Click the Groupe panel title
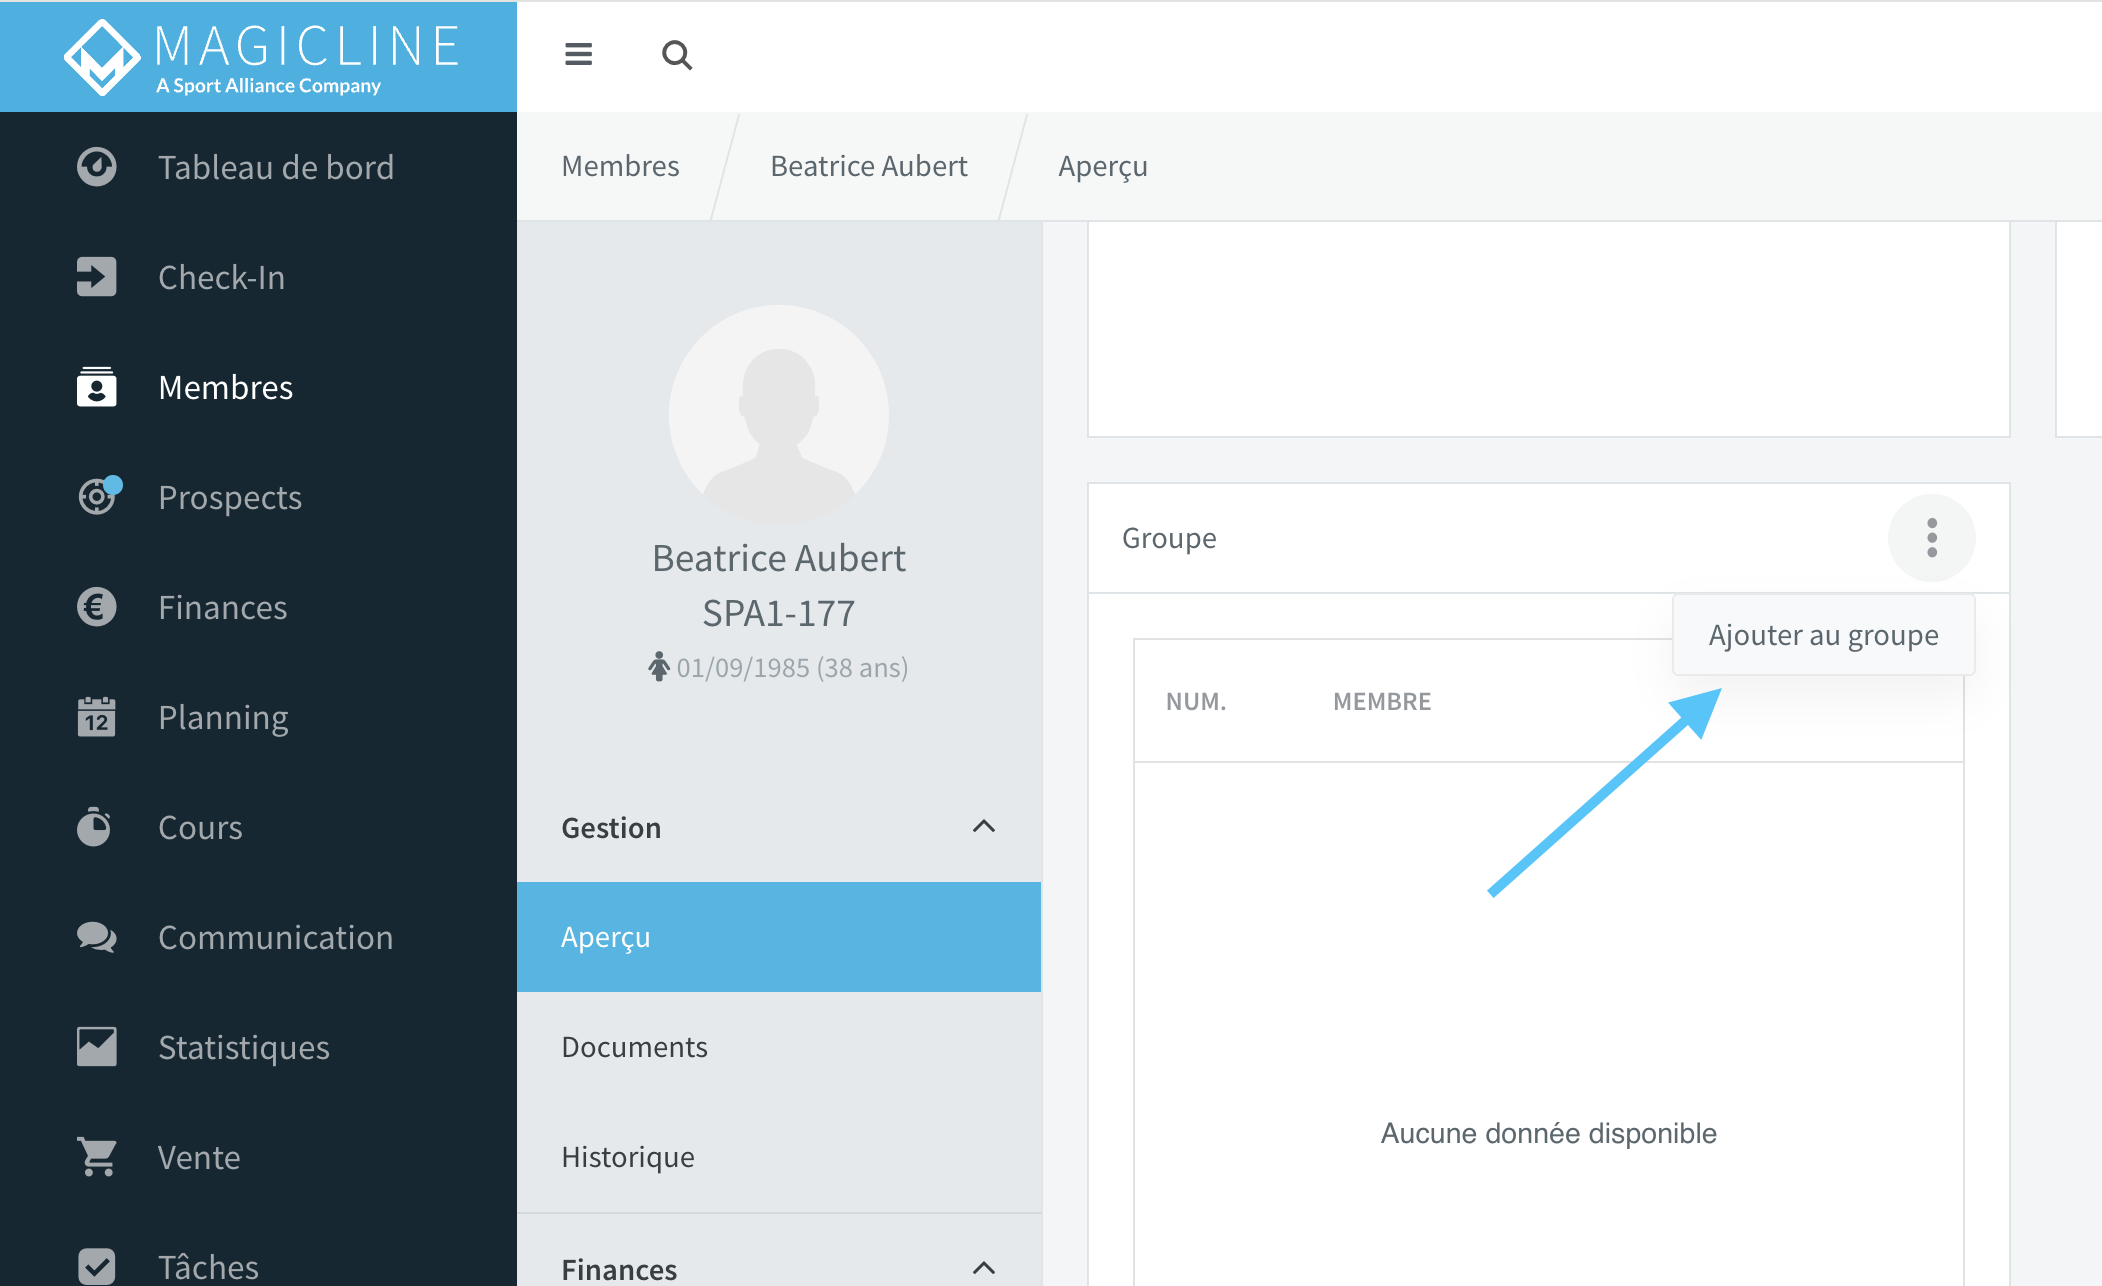This screenshot has width=2102, height=1286. (1169, 538)
